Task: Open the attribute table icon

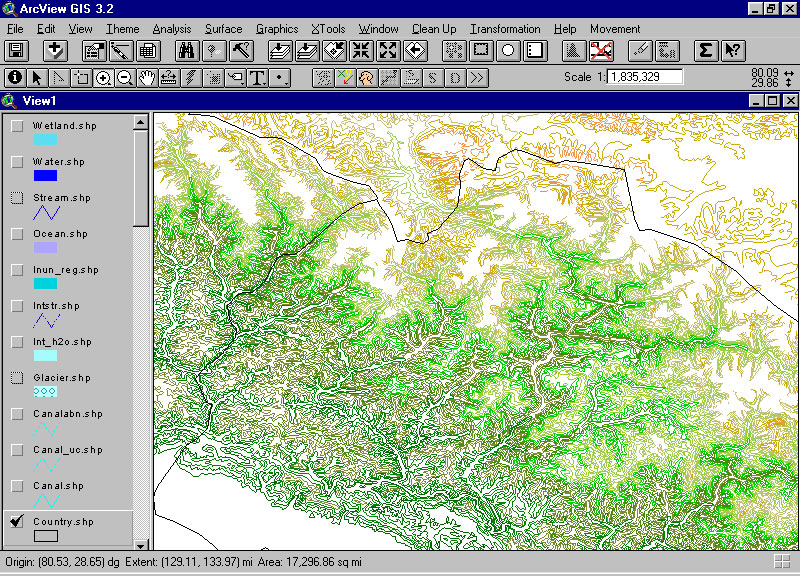Action: coord(148,50)
